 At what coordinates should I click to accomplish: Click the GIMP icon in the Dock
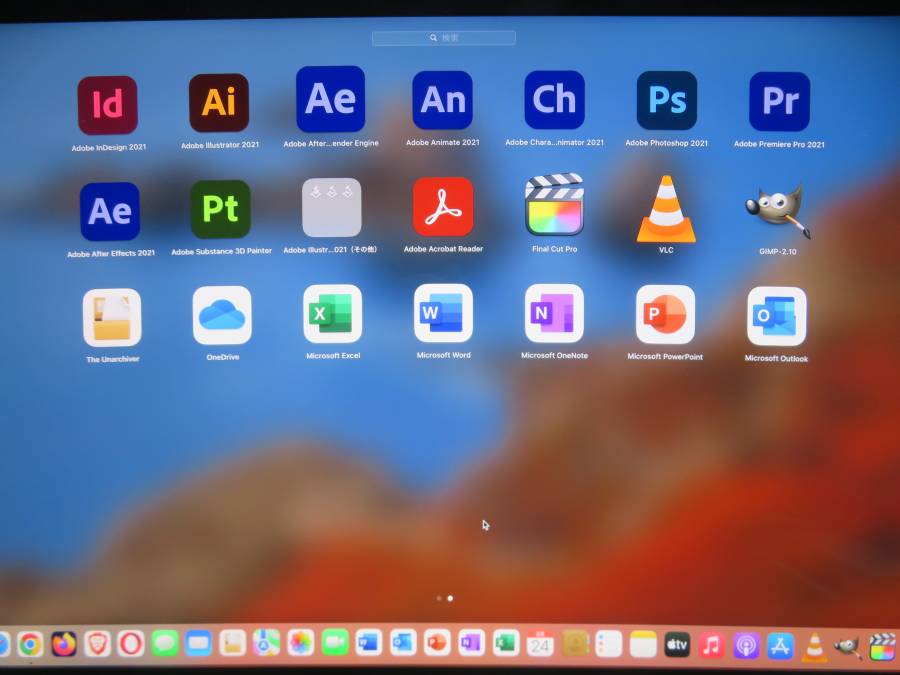[848, 648]
